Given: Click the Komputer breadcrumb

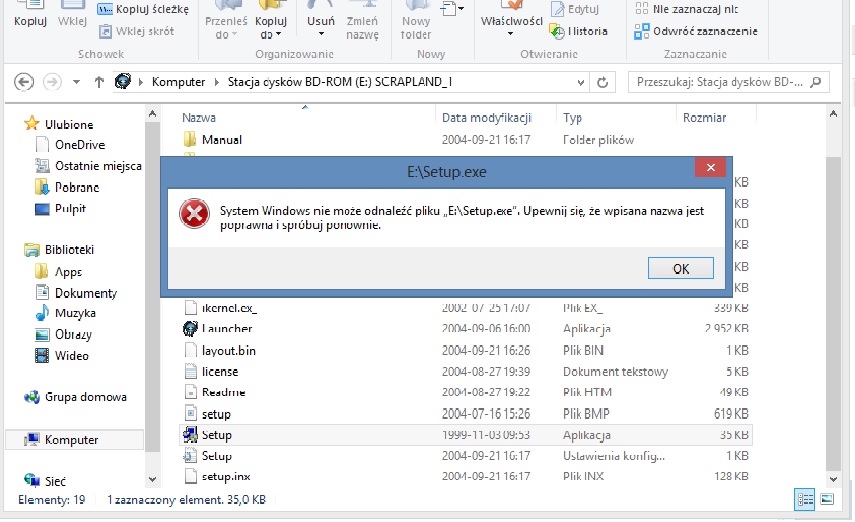Looking at the screenshot, I should (178, 82).
